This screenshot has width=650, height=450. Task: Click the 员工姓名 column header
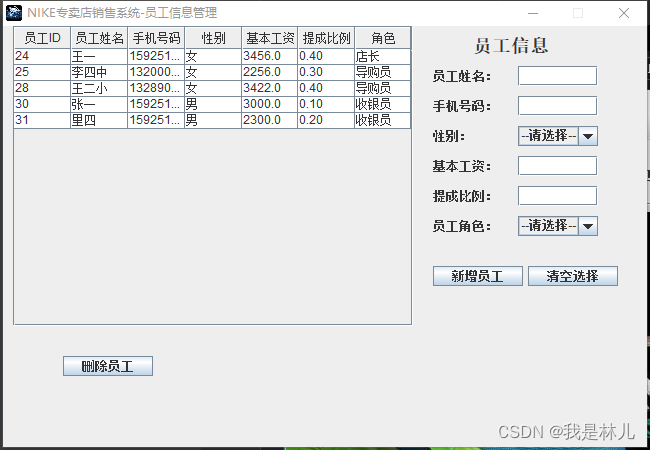coord(99,38)
